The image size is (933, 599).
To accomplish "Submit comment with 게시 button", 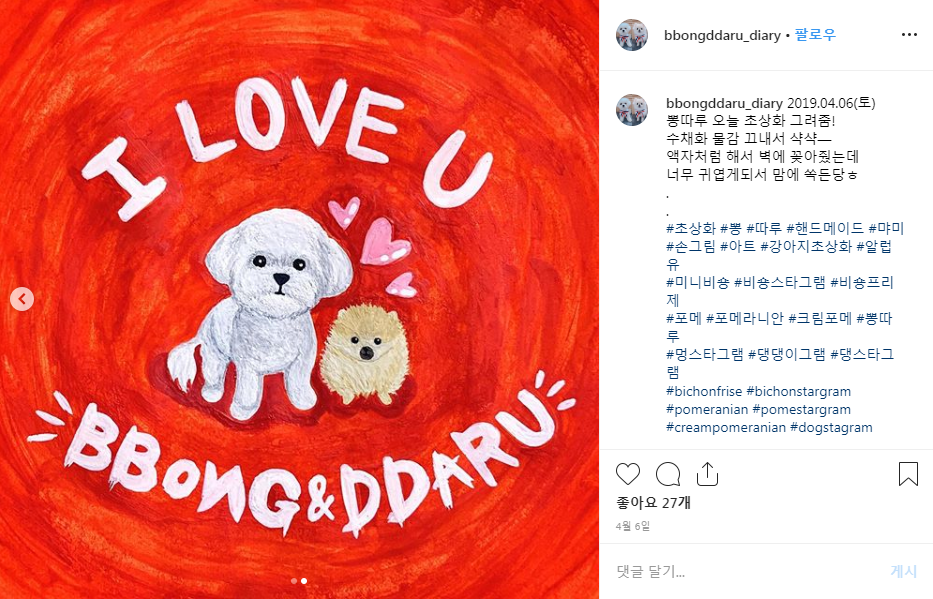I will (x=903, y=572).
